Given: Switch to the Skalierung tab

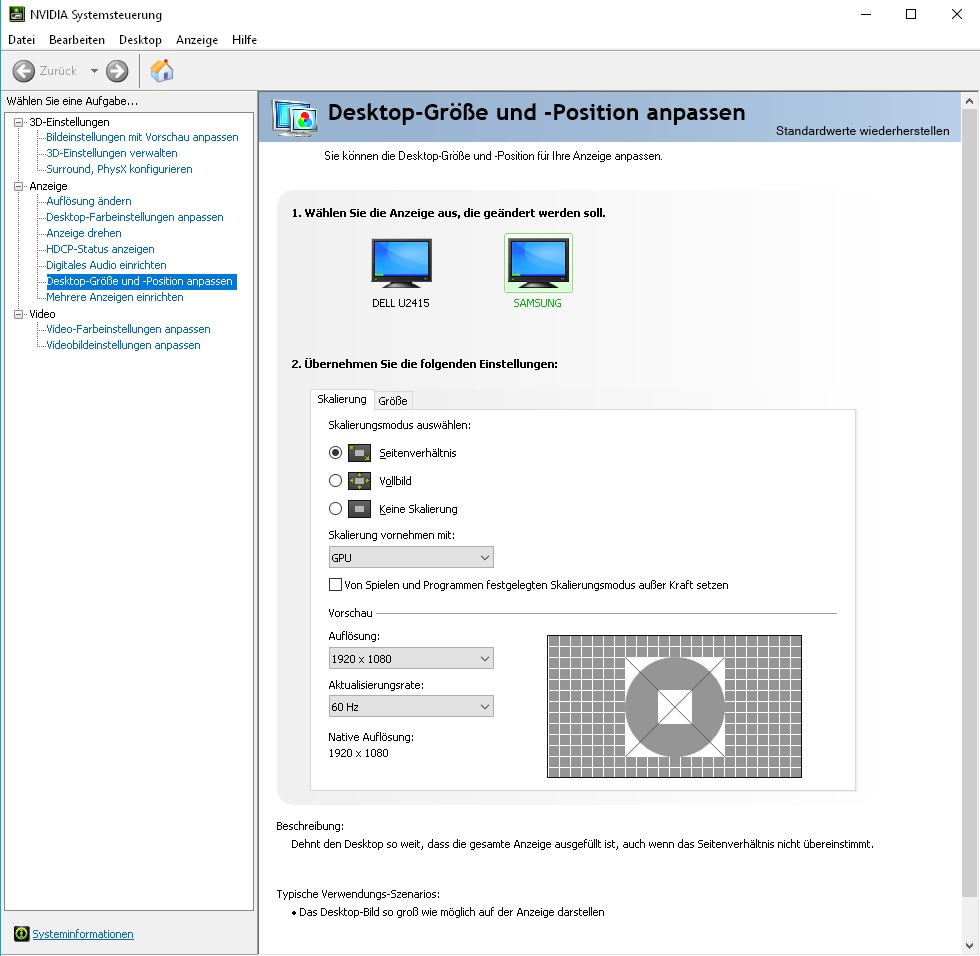Looking at the screenshot, I should pyautogui.click(x=342, y=399).
